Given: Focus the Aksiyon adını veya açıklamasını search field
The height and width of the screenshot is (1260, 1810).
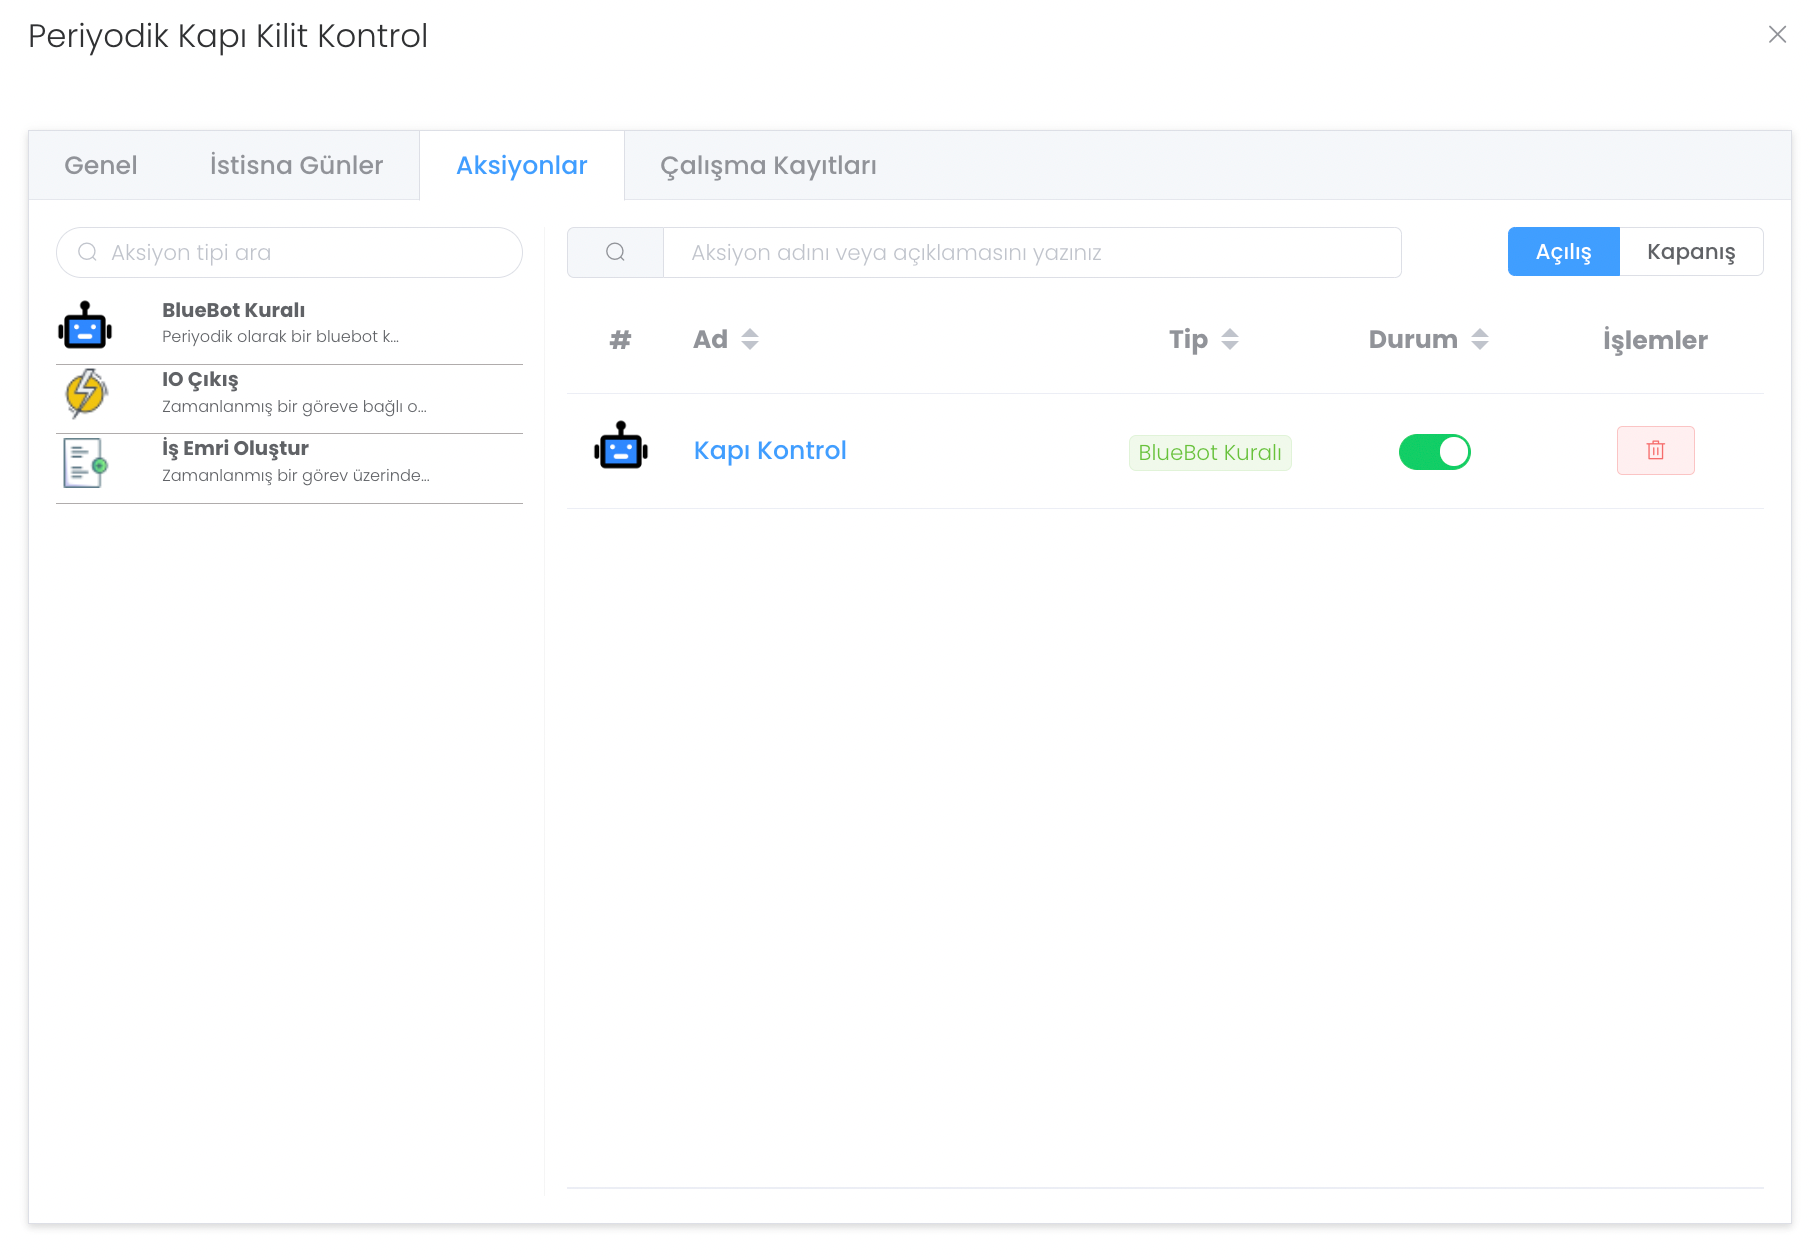Looking at the screenshot, I should [1030, 252].
